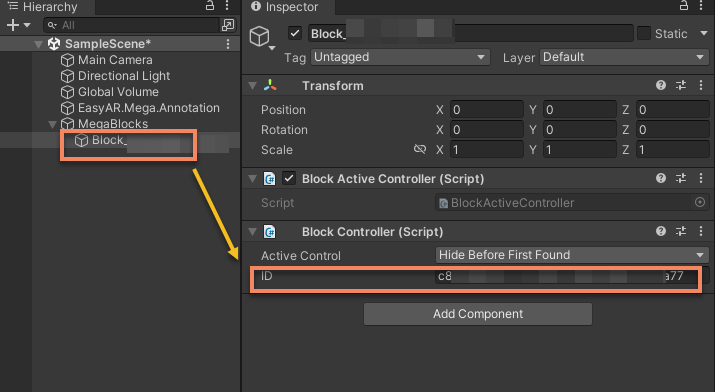Collapse Block Active Controller component
This screenshot has width=715, height=392.
253,179
